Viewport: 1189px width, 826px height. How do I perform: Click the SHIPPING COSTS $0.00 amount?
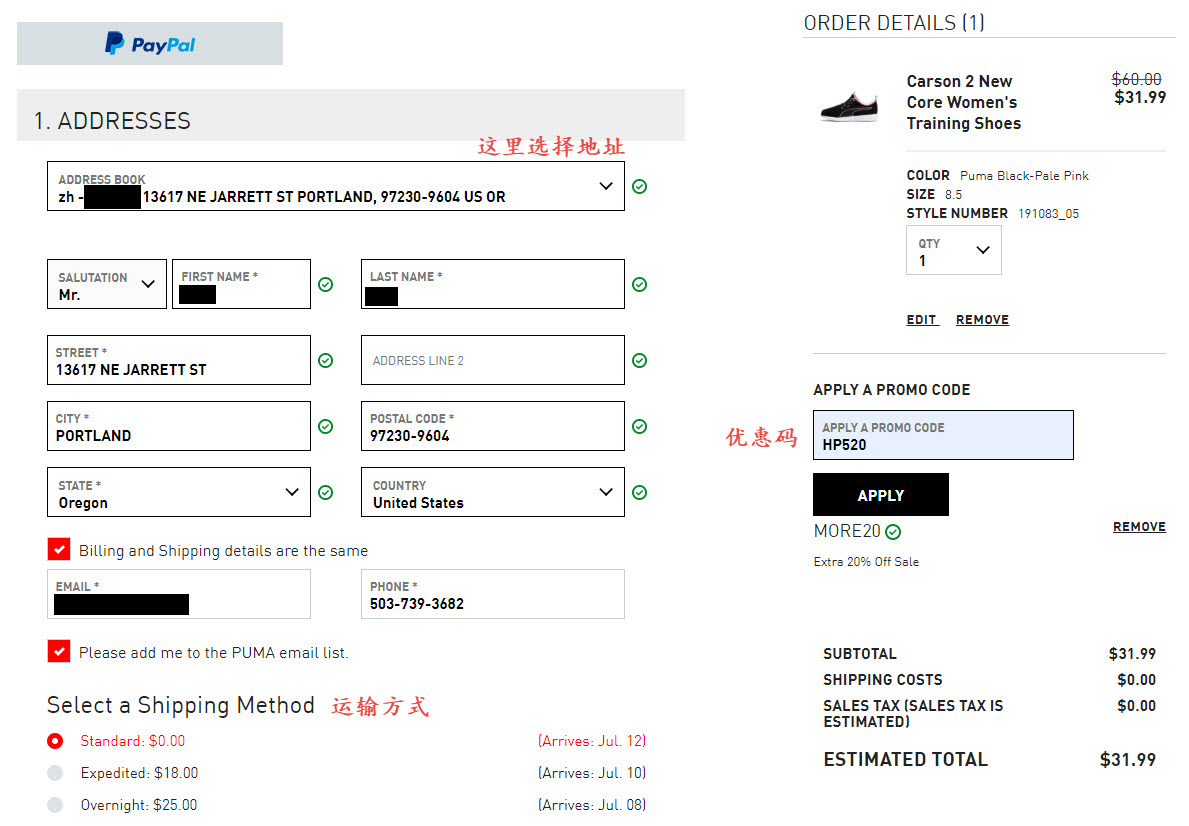tap(1136, 680)
